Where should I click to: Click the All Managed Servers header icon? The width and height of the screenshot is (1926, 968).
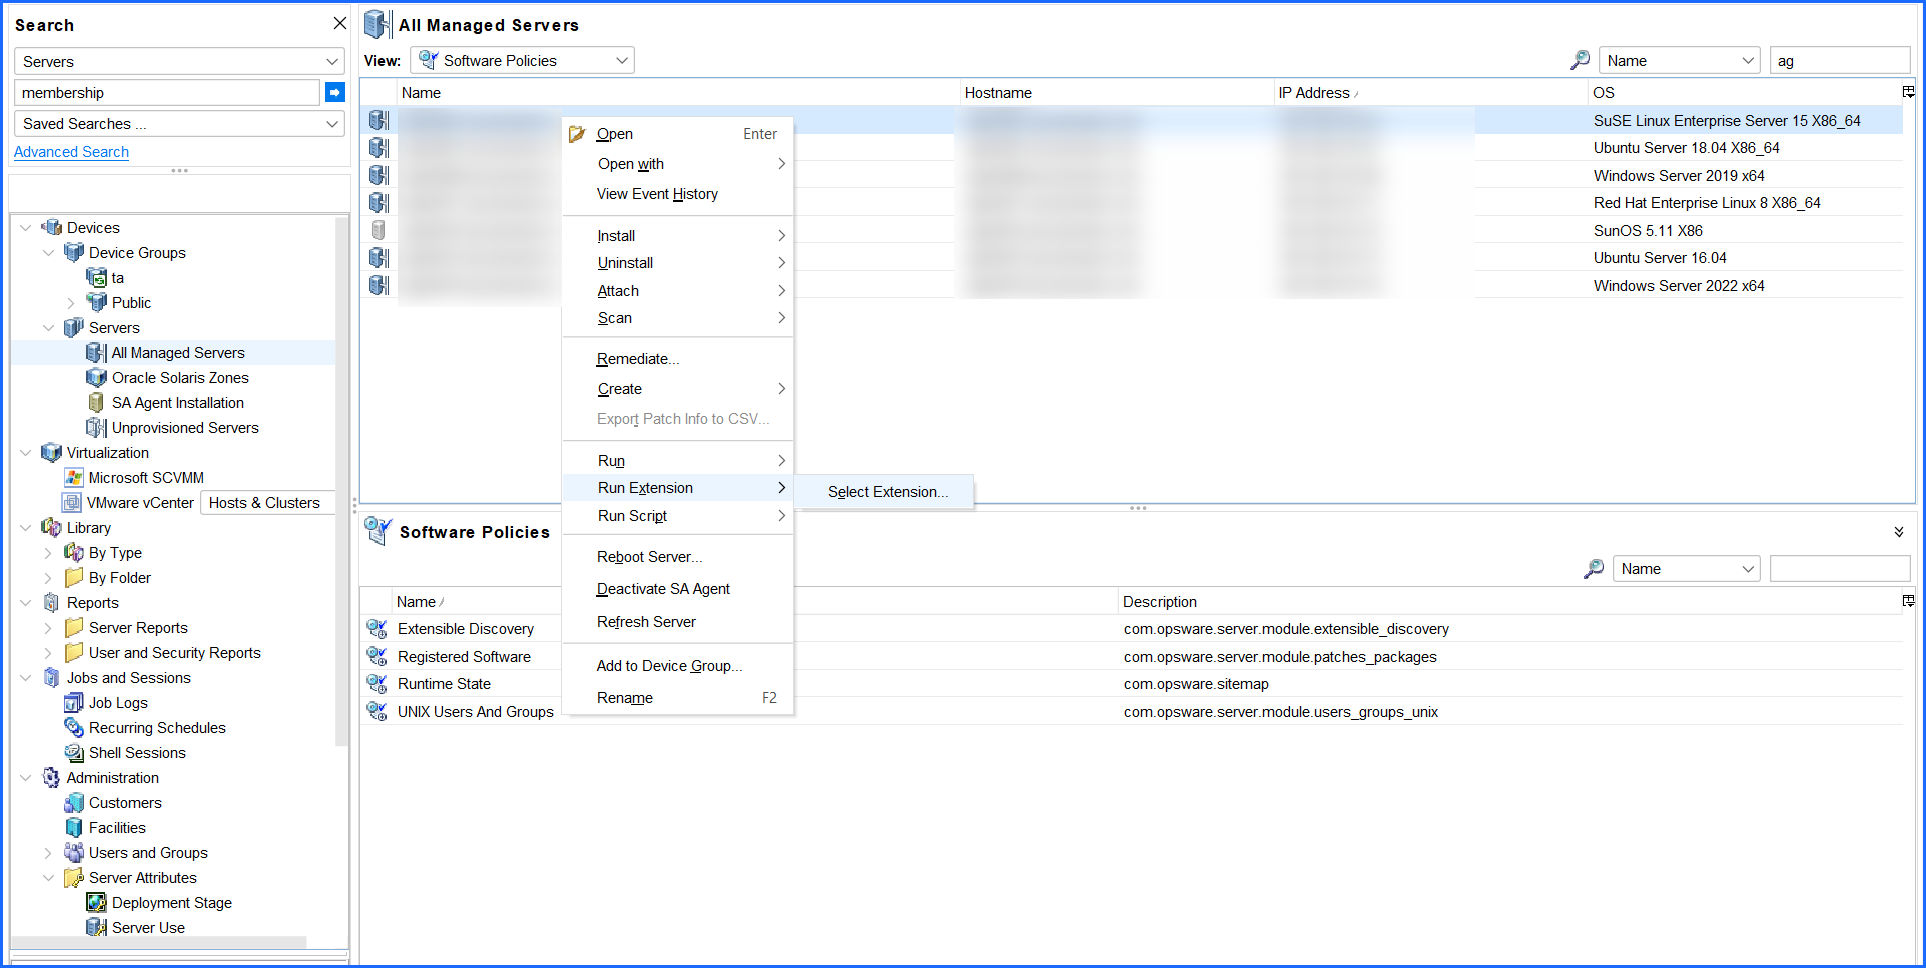pos(377,23)
